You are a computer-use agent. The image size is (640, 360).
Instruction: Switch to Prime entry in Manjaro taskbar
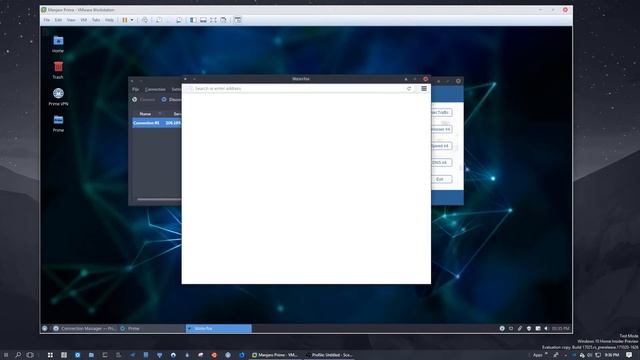(152, 329)
